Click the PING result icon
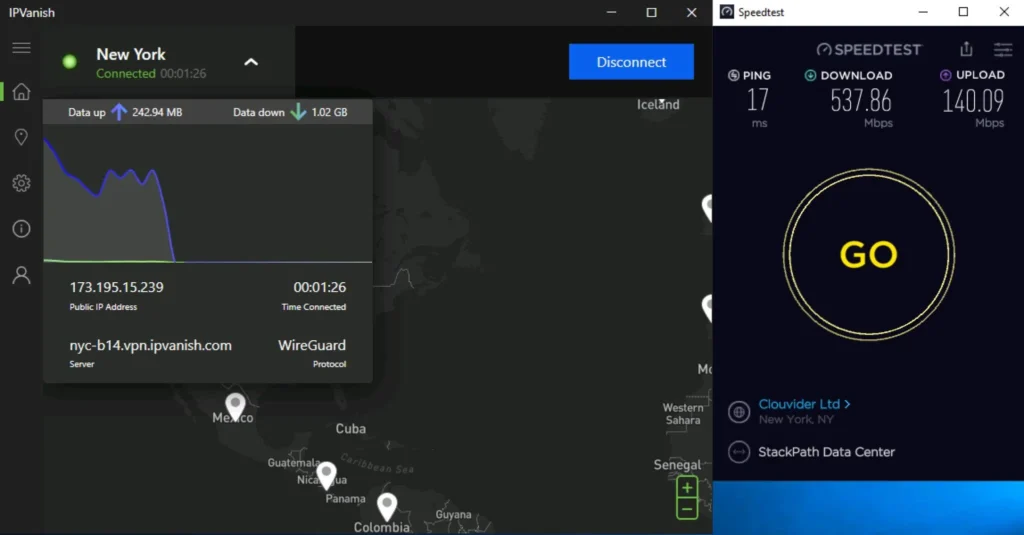The width and height of the screenshot is (1024, 535). coord(733,75)
